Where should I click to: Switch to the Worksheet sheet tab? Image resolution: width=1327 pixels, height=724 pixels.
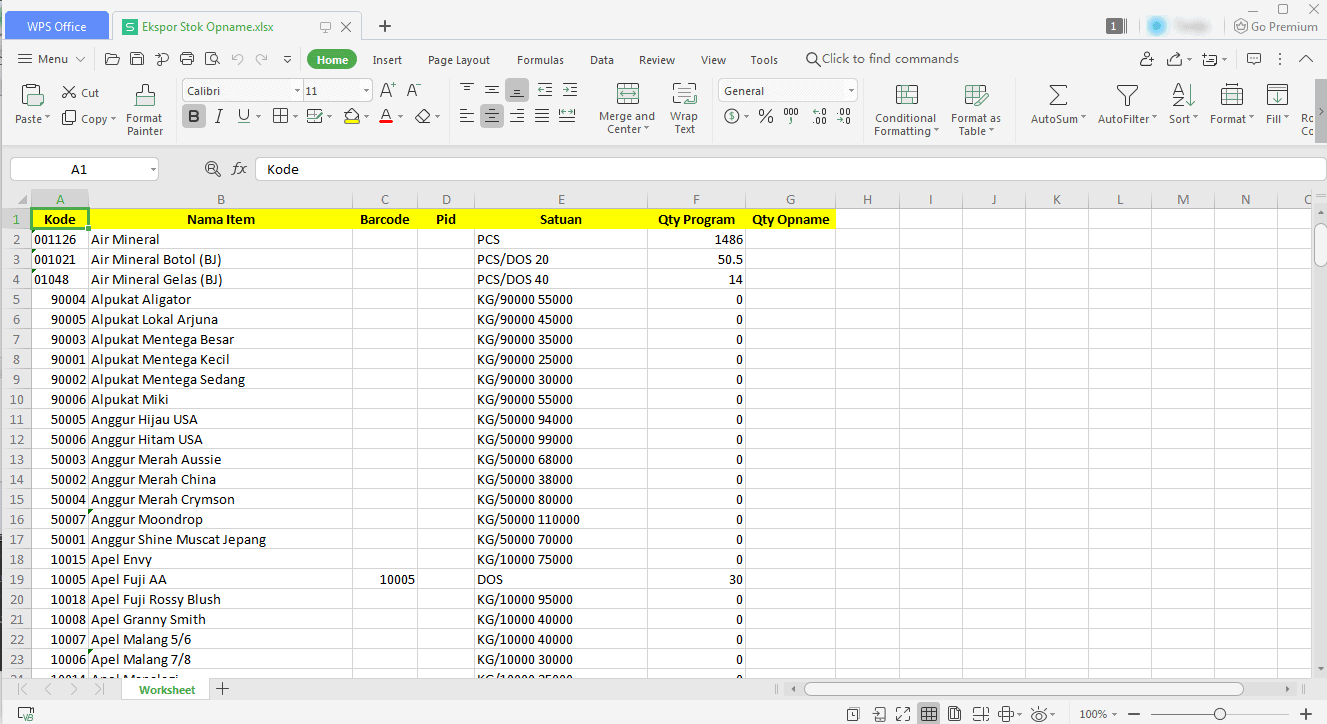[x=167, y=689]
